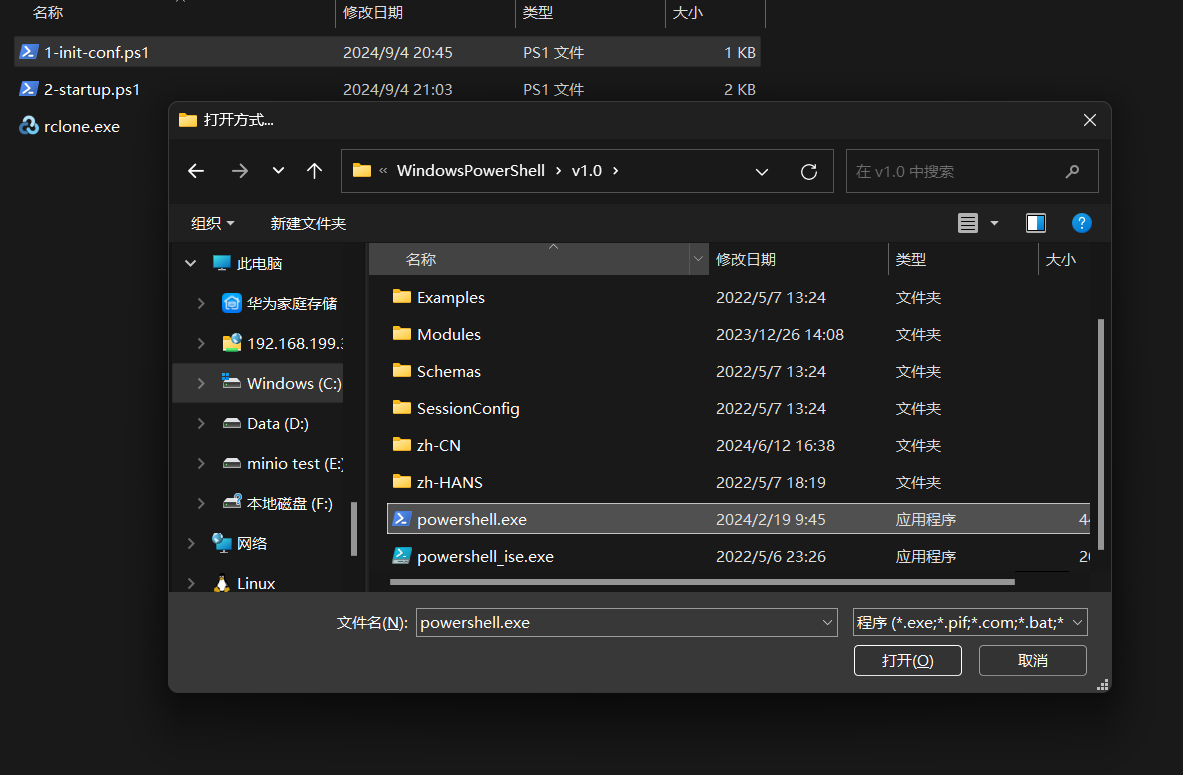Viewport: 1183px width, 775px height.
Task: Toggle the preview pane icon
Action: click(x=1036, y=223)
